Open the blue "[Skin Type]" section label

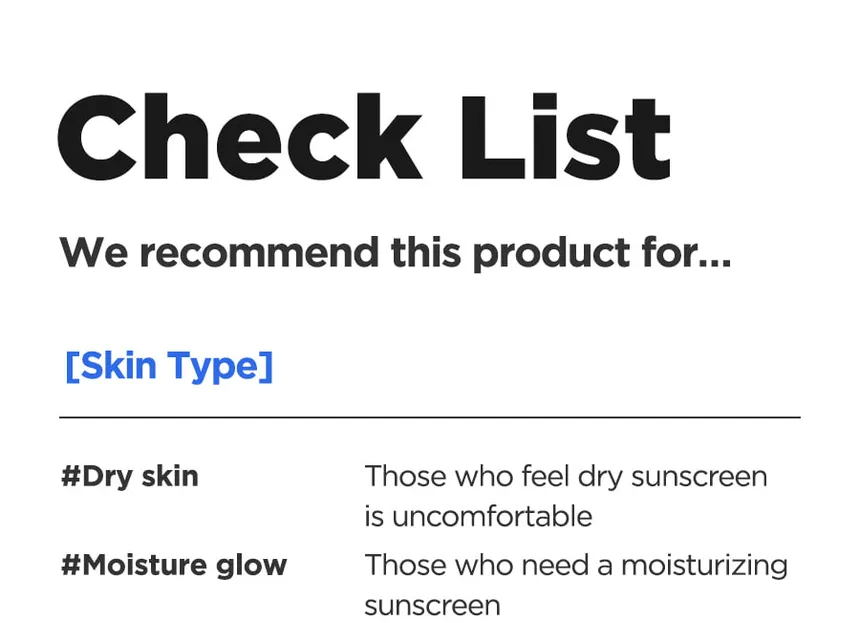point(169,365)
